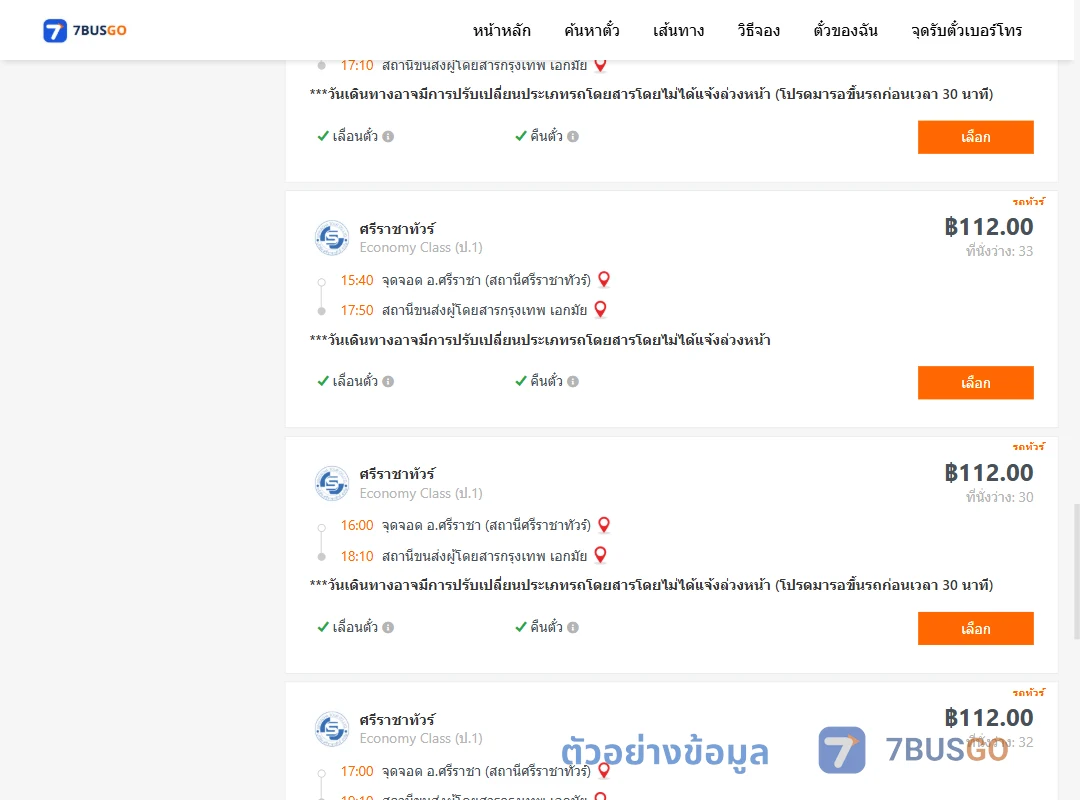Viewport: 1080px width, 800px height.
Task: Select the 16:00 departure trip with เลือก
Action: (x=975, y=628)
